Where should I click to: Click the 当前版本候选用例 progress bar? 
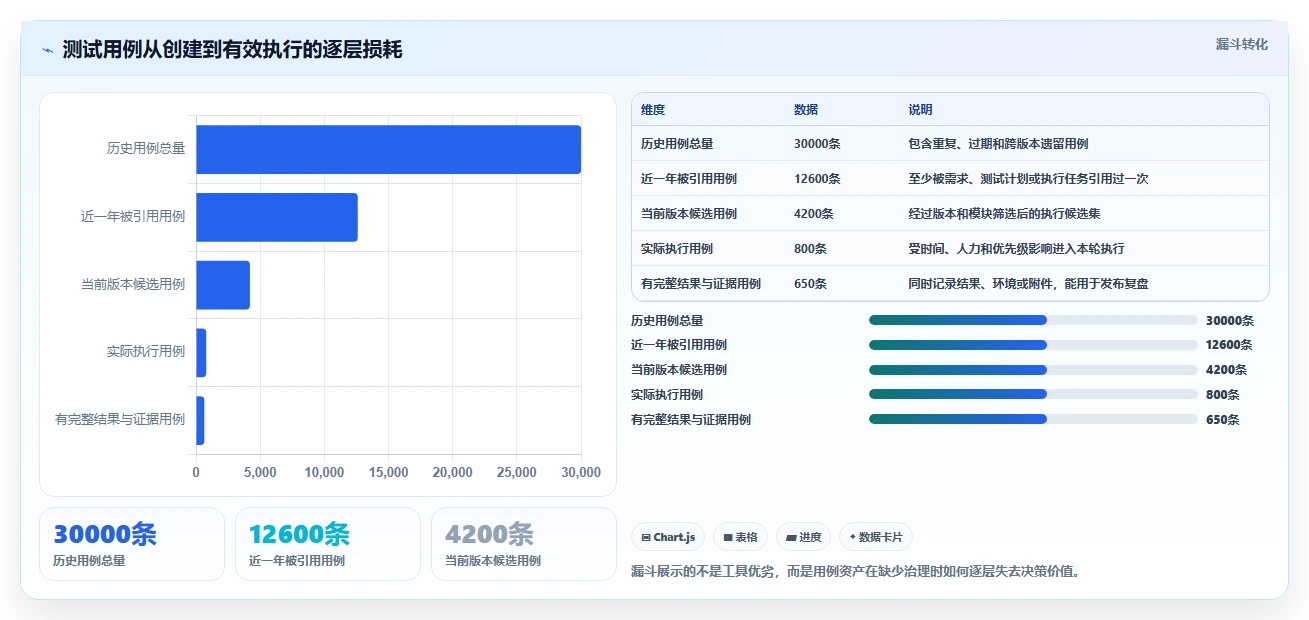pos(1033,369)
